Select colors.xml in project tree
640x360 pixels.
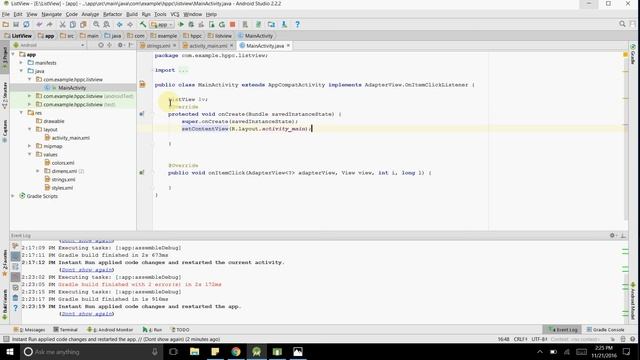[x=62, y=162]
